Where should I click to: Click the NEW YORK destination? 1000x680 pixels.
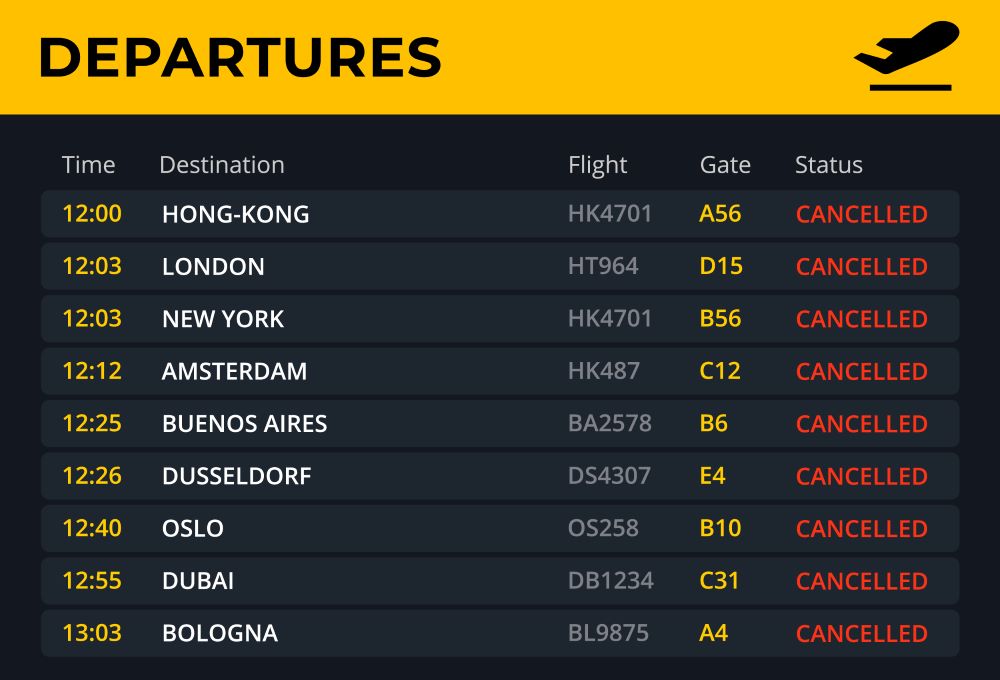tap(223, 319)
